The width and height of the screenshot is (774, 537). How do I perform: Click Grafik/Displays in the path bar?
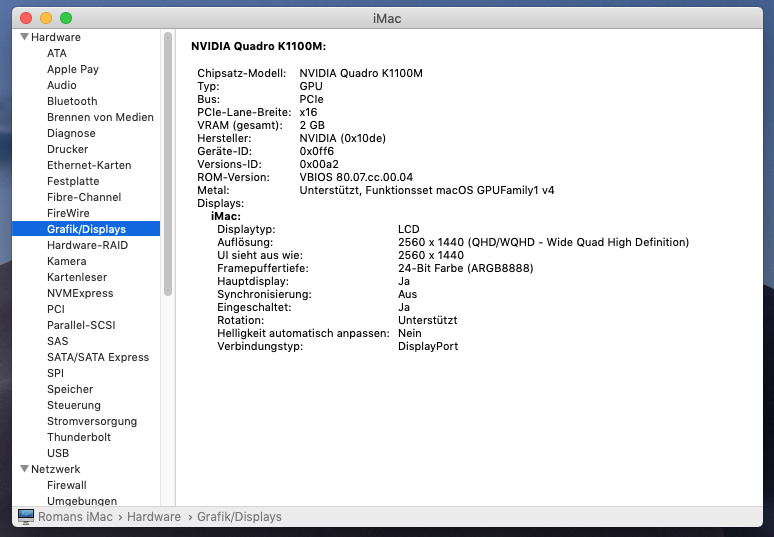pyautogui.click(x=239, y=517)
